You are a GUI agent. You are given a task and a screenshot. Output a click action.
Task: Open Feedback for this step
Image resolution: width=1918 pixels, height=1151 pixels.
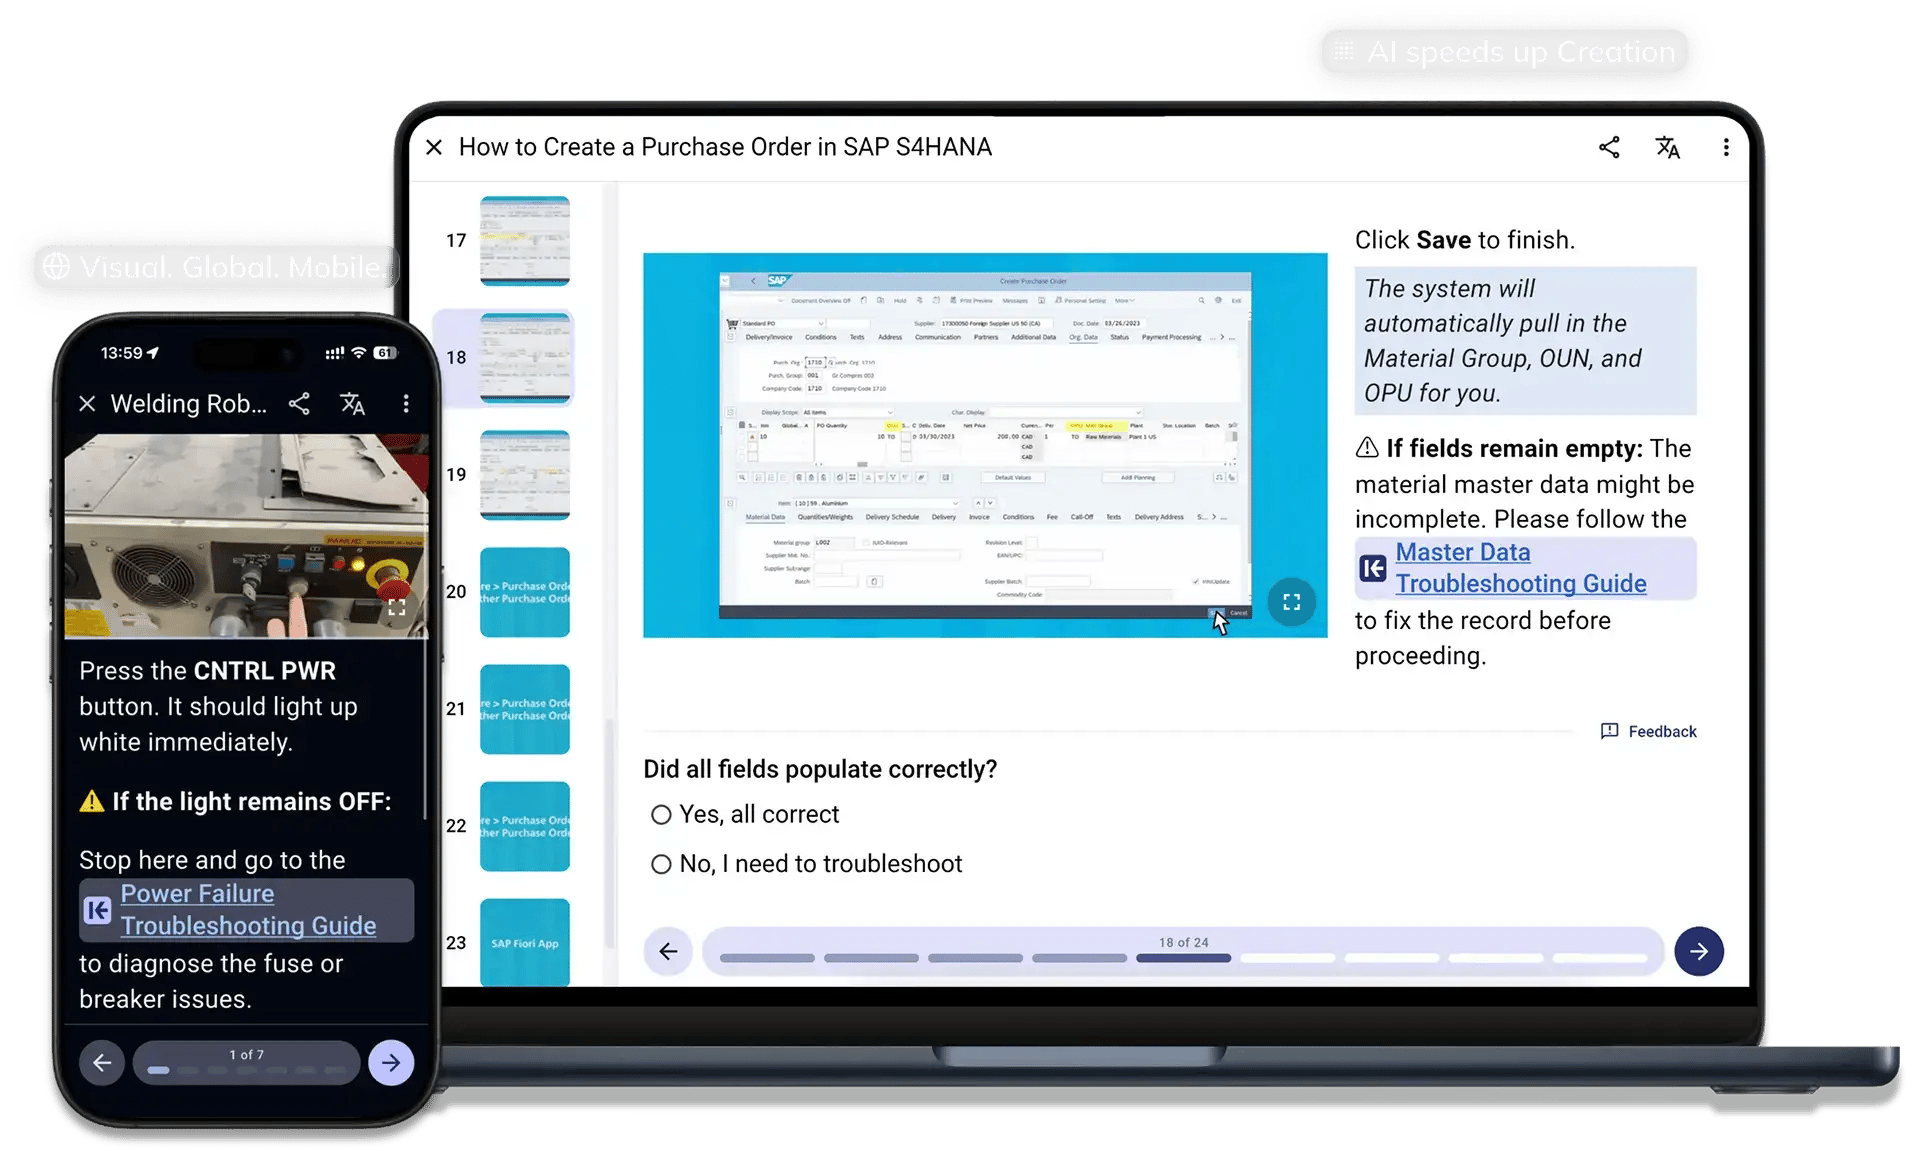coord(1647,731)
